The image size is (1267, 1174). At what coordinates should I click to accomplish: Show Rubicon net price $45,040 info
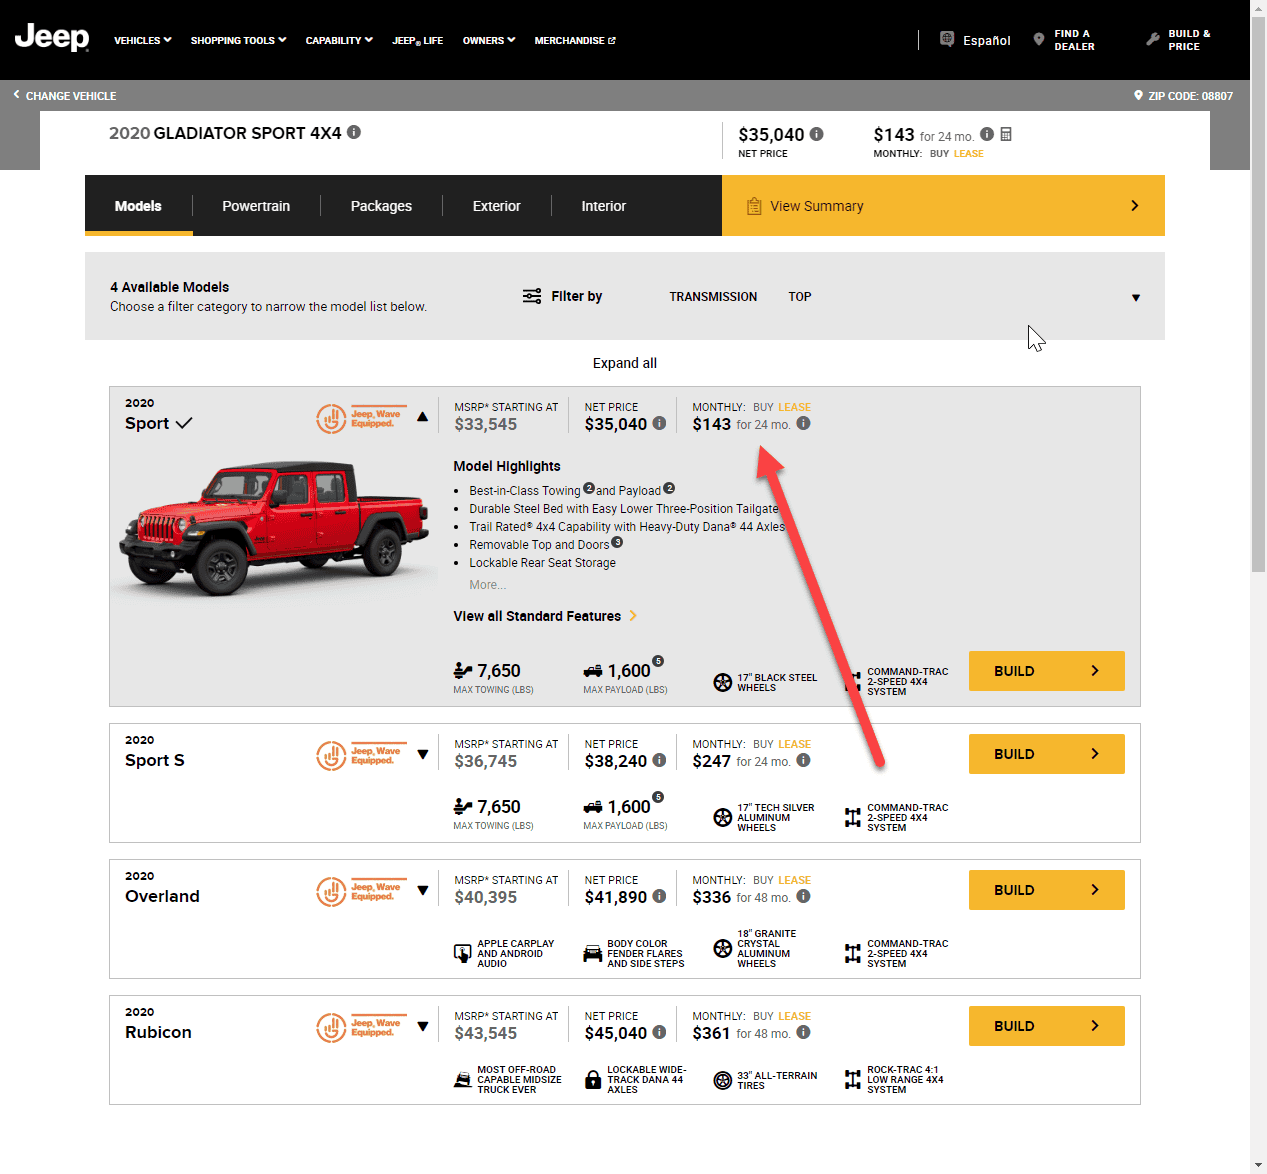click(659, 1032)
